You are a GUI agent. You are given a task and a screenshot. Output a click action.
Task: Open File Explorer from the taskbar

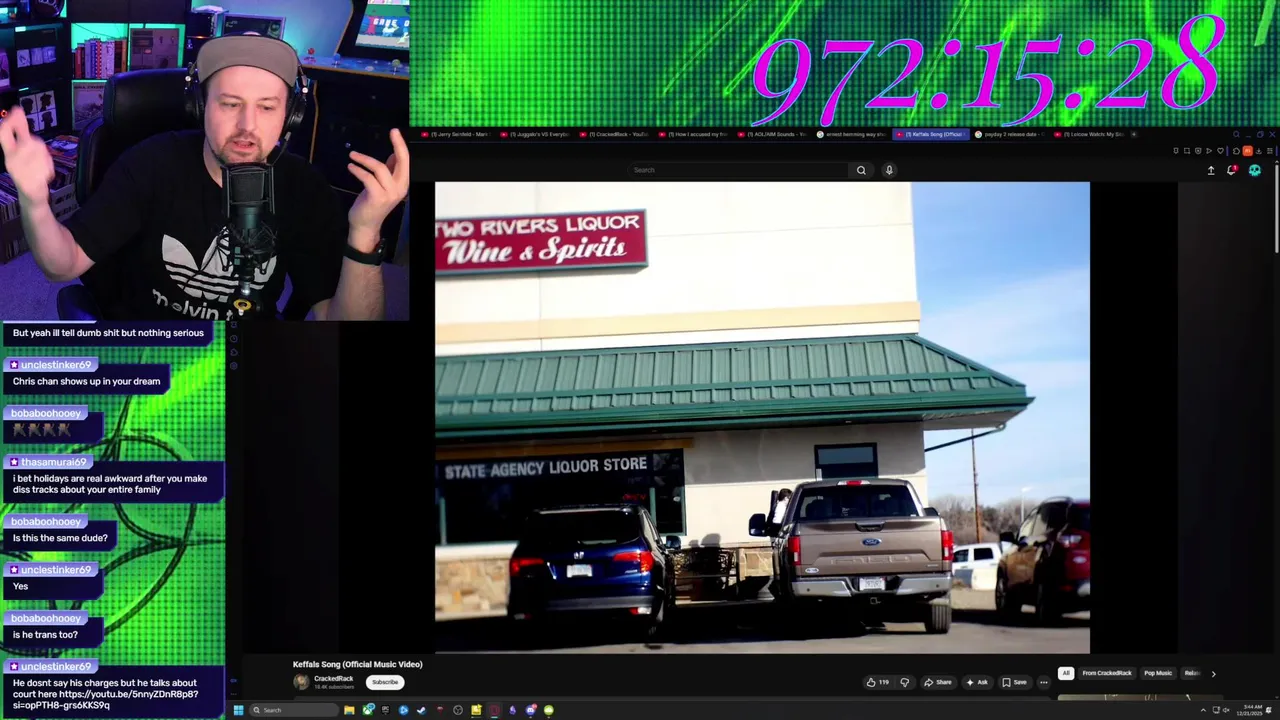click(x=349, y=710)
